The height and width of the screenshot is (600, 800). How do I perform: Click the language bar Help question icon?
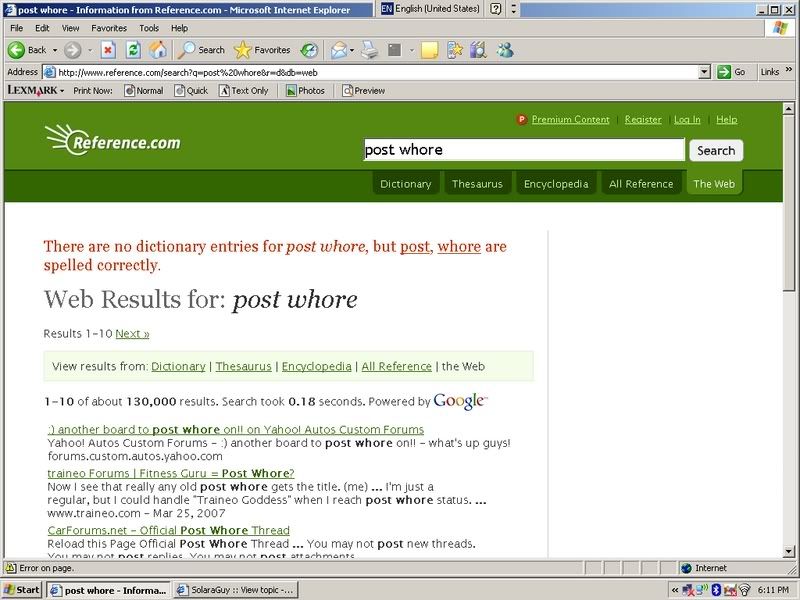coord(495,9)
